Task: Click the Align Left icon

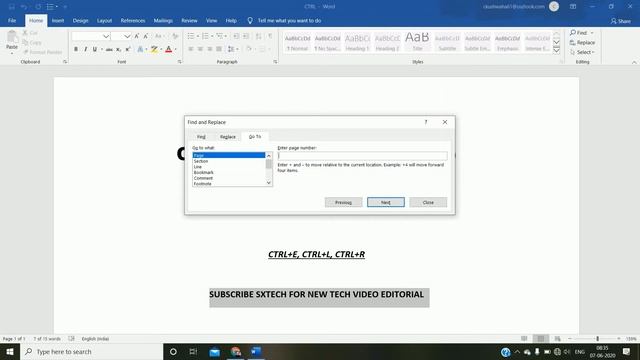Action: click(191, 49)
